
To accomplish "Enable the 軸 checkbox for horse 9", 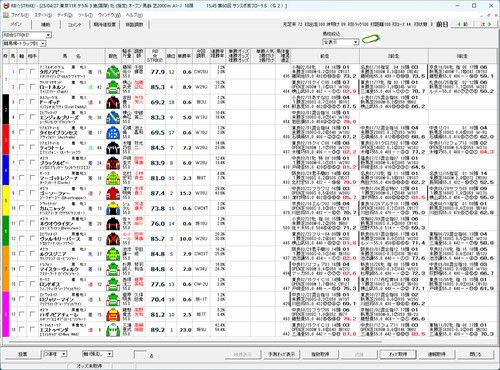I will [x=22, y=193].
